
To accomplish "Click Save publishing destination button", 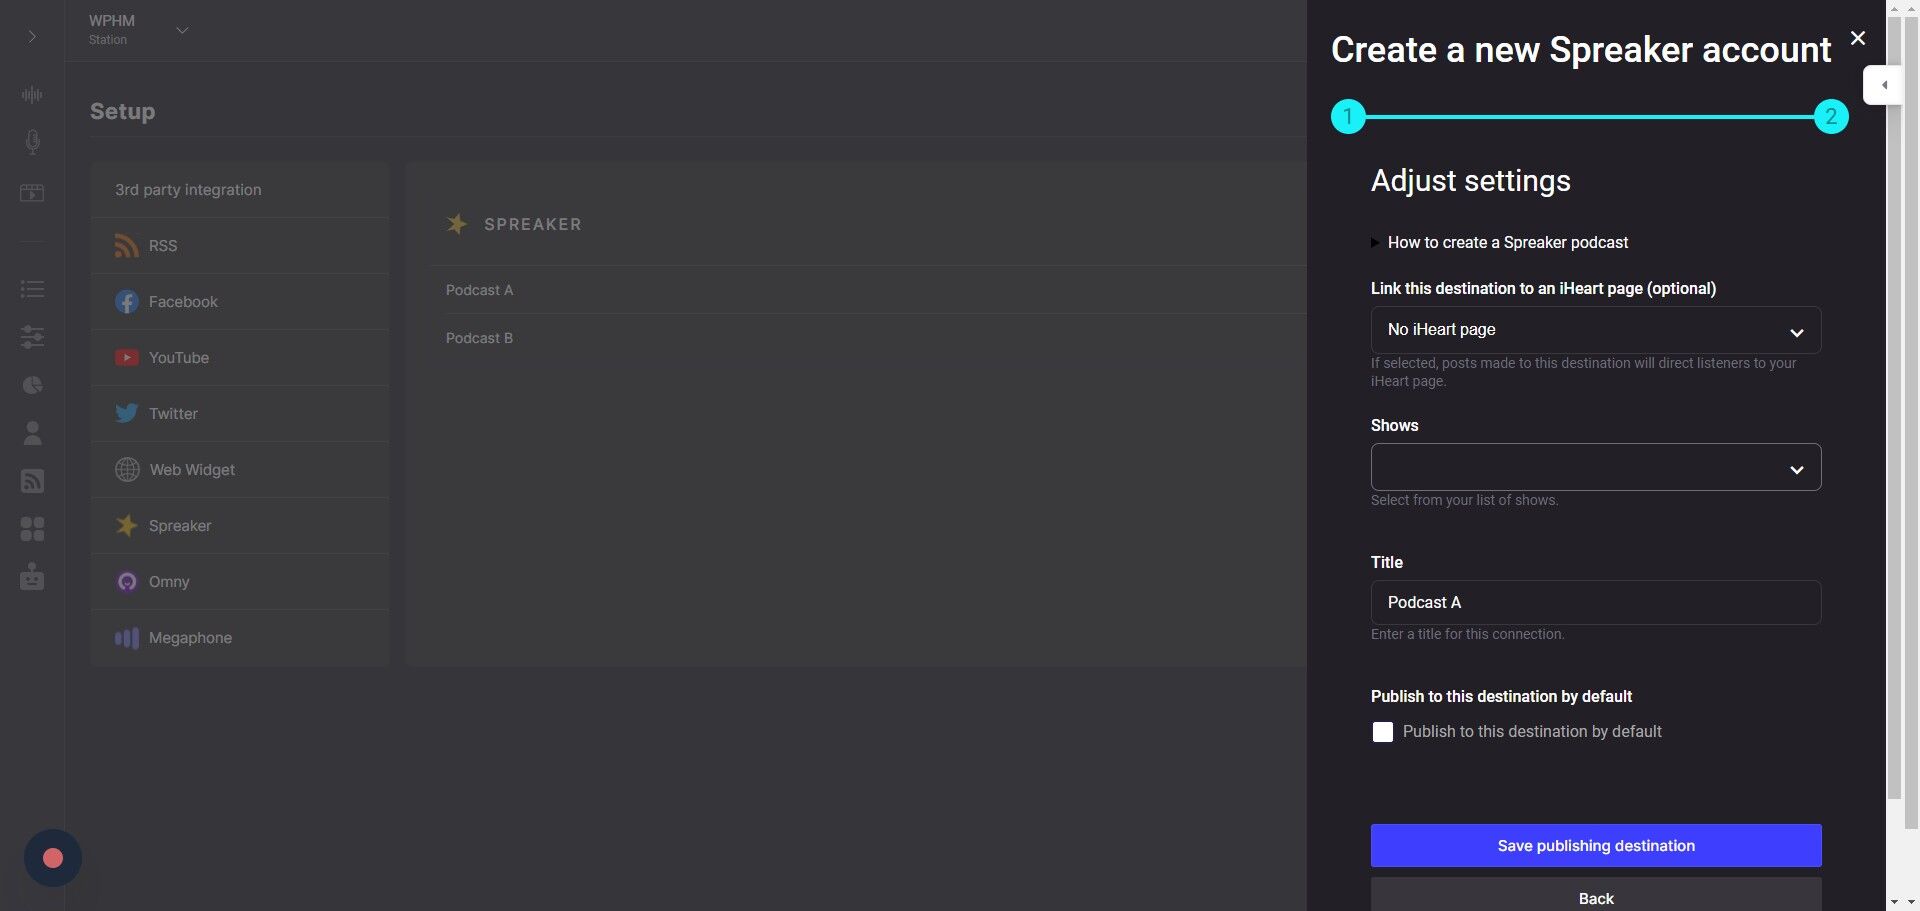I will pyautogui.click(x=1596, y=846).
